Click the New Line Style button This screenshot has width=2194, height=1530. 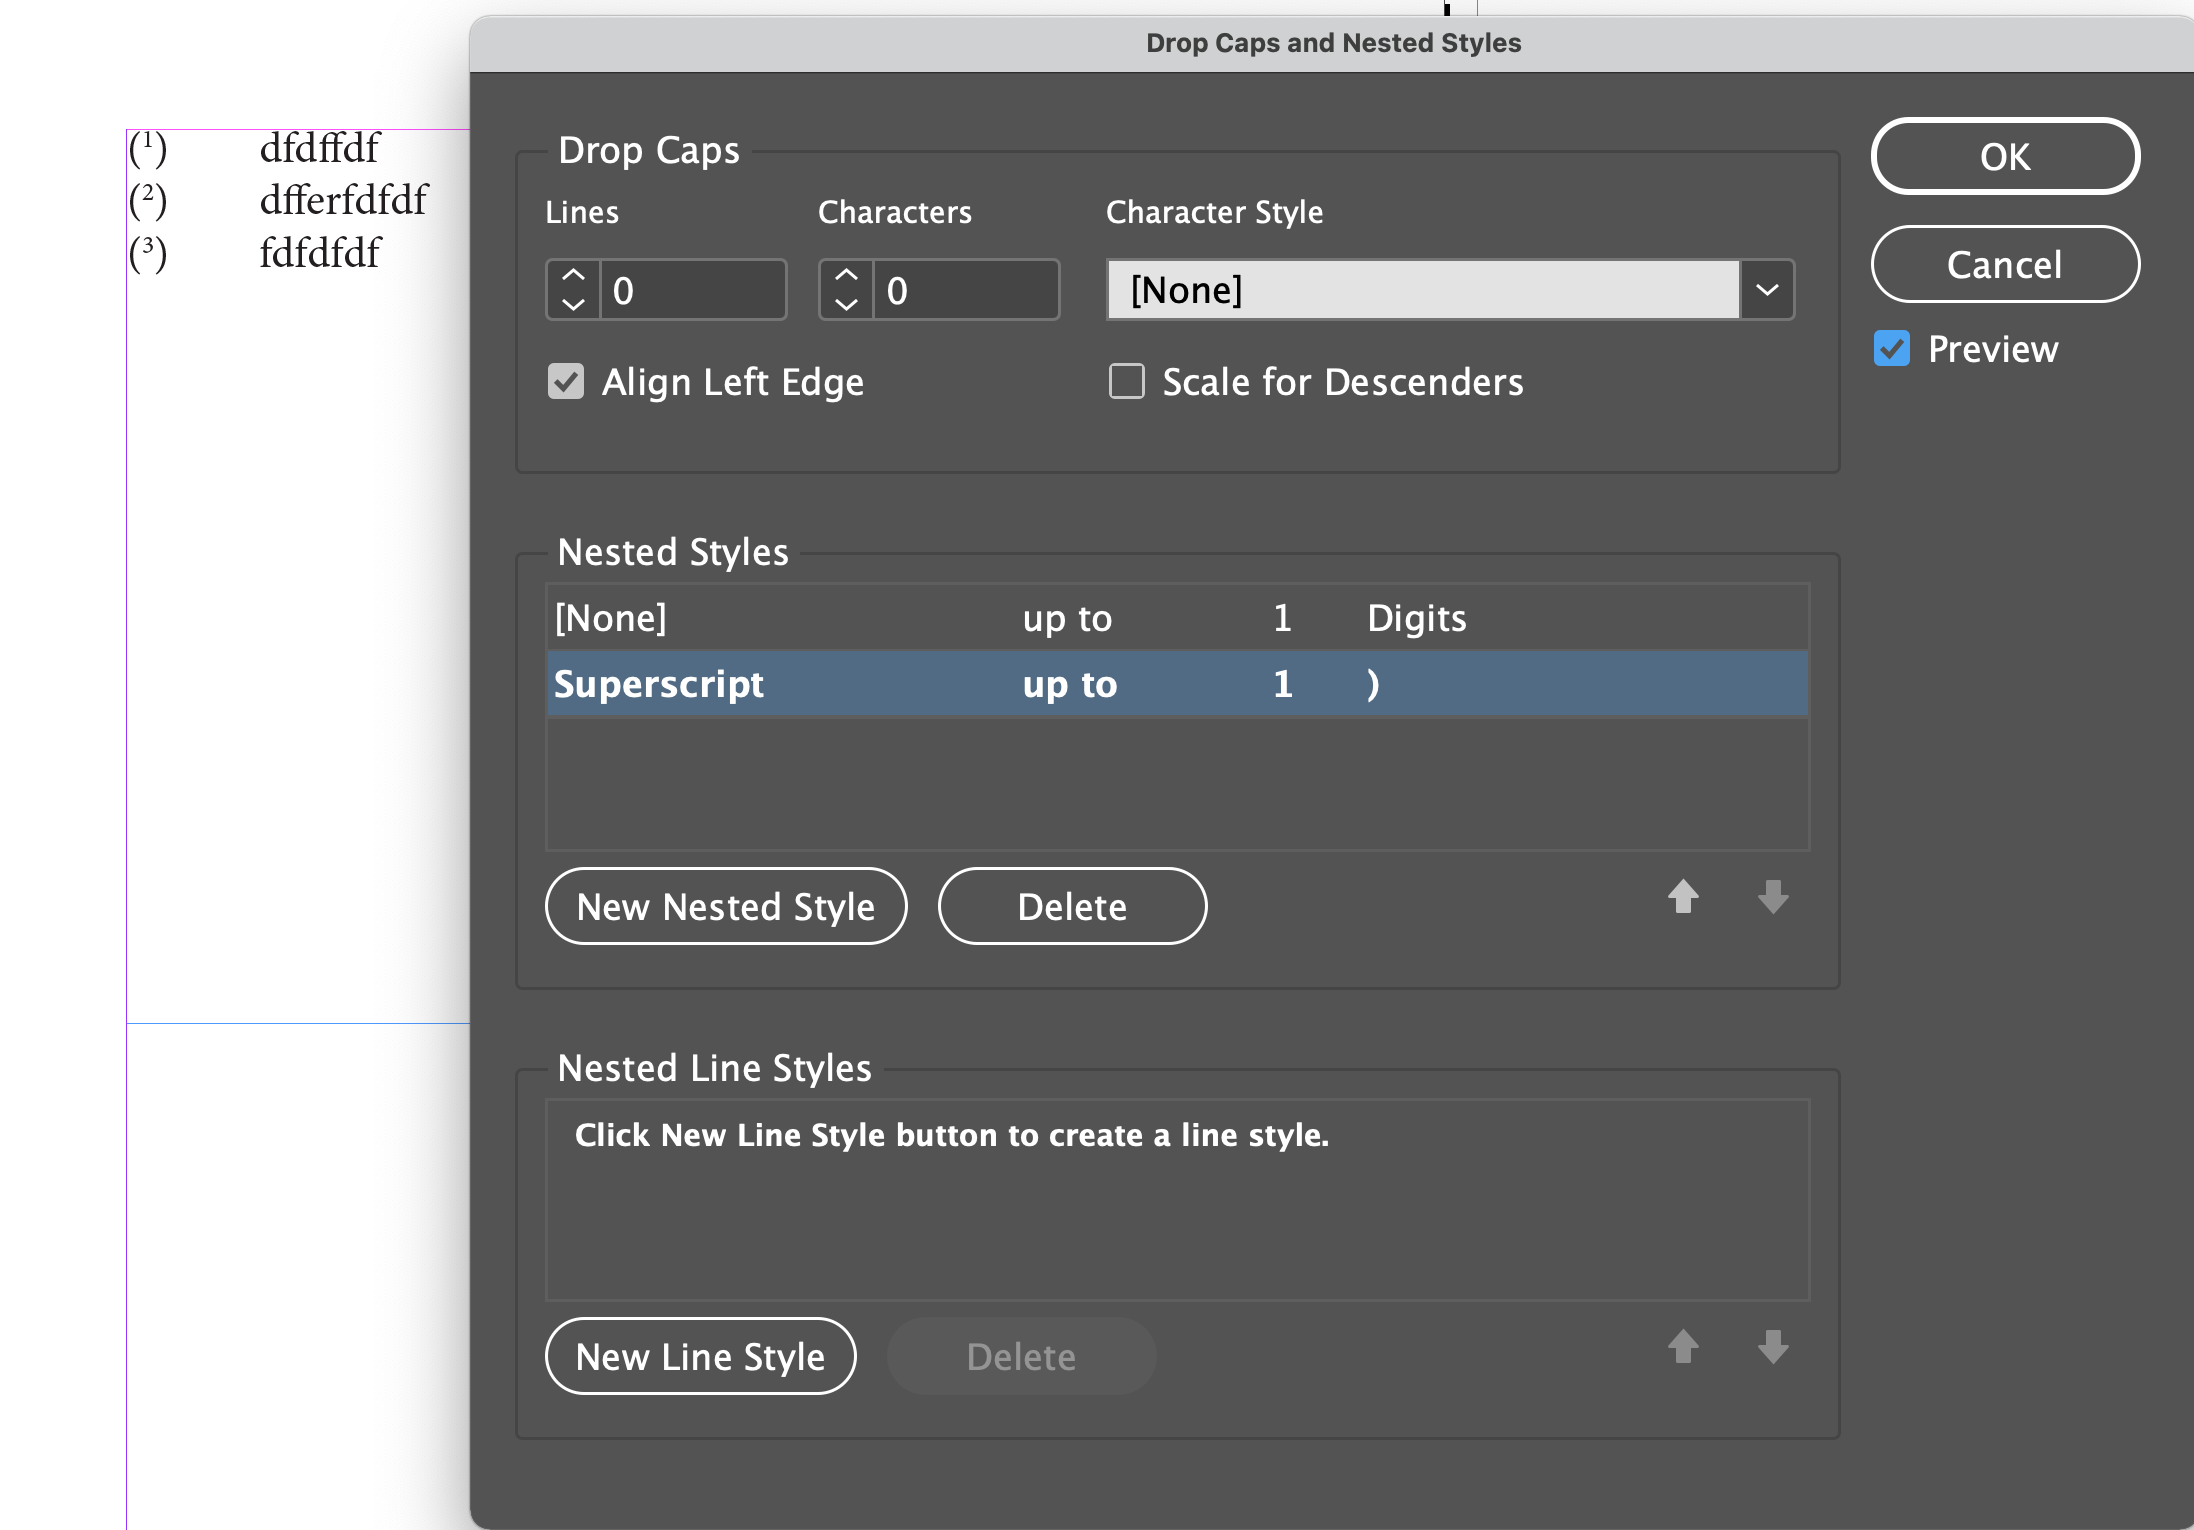click(700, 1356)
